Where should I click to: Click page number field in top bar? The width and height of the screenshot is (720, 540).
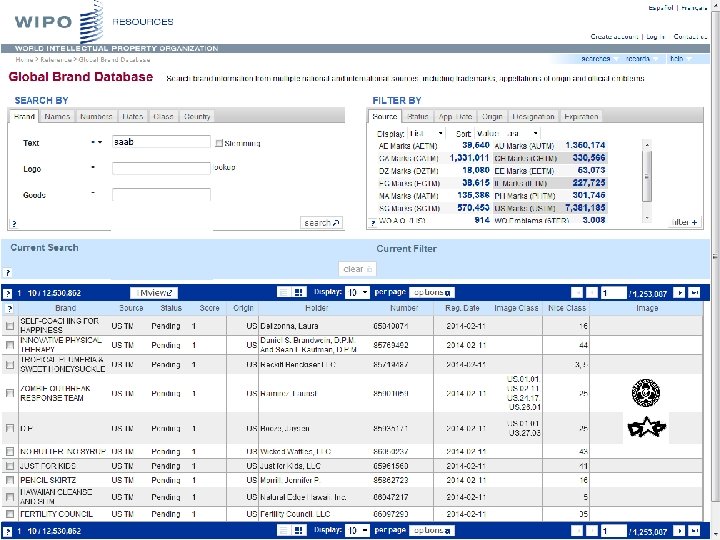614,293
